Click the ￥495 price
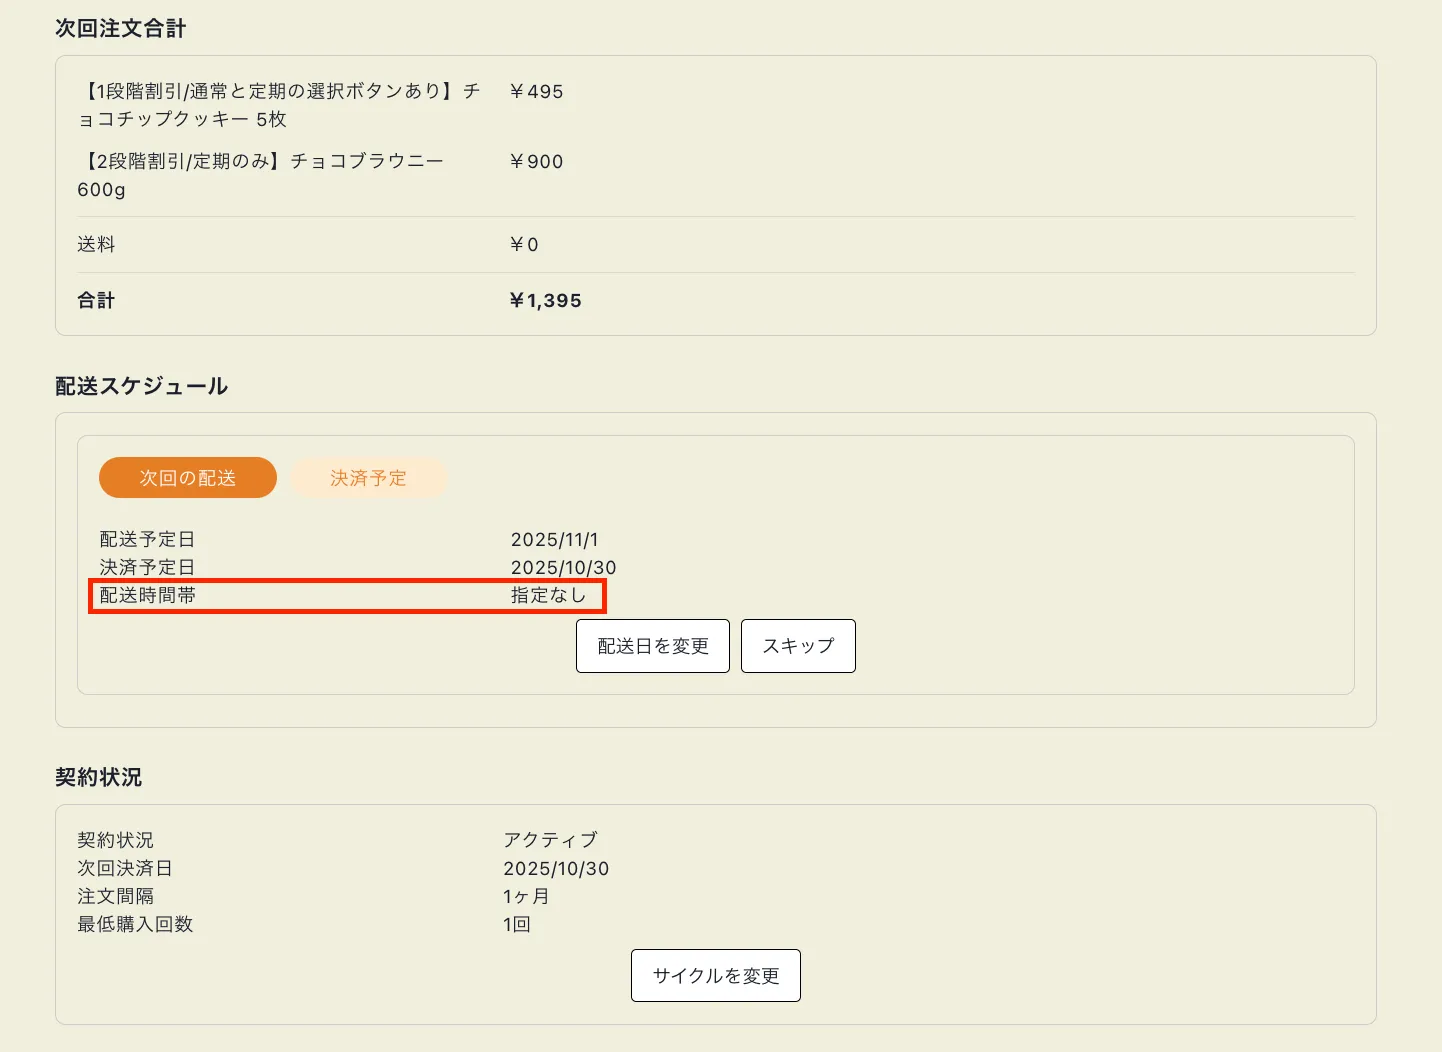This screenshot has height=1052, width=1442. pyautogui.click(x=537, y=91)
